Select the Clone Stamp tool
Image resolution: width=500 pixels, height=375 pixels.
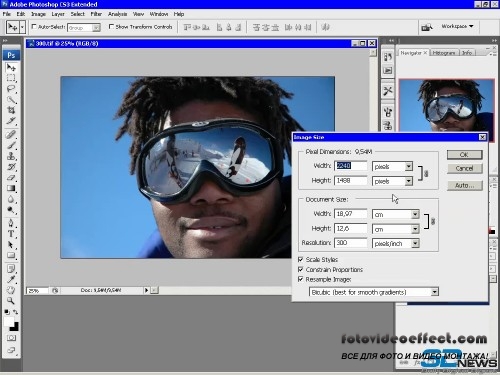(x=11, y=156)
